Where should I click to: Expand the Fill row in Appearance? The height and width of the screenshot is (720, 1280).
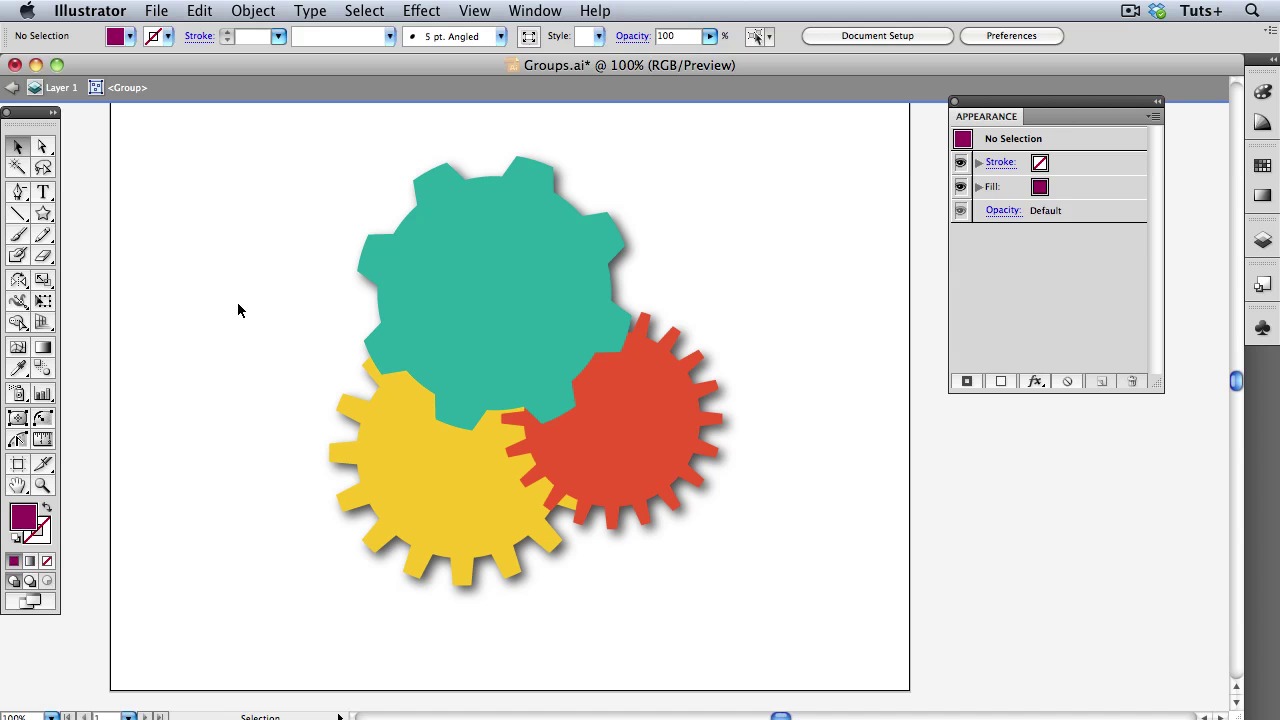(979, 187)
